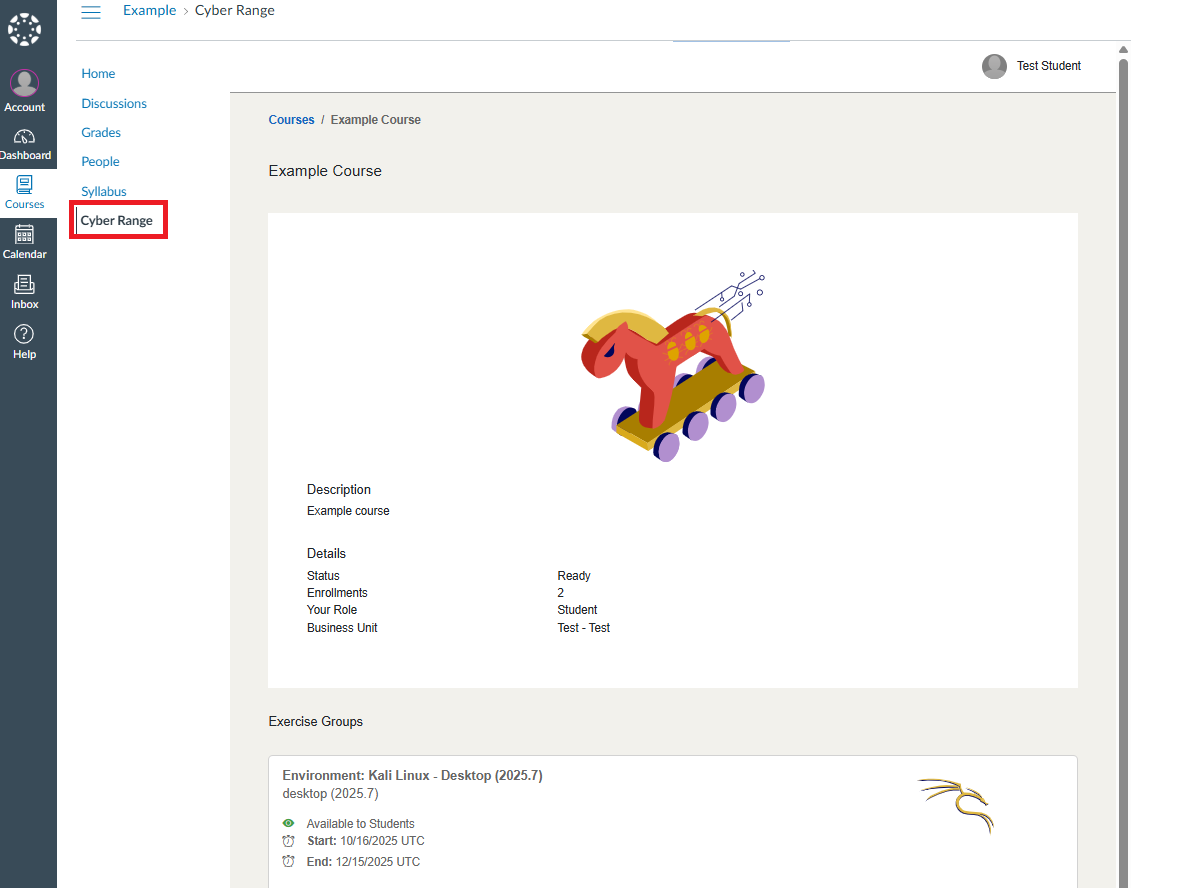The height and width of the screenshot is (888, 1203).
Task: Click Example in the top breadcrumb
Action: click(149, 10)
